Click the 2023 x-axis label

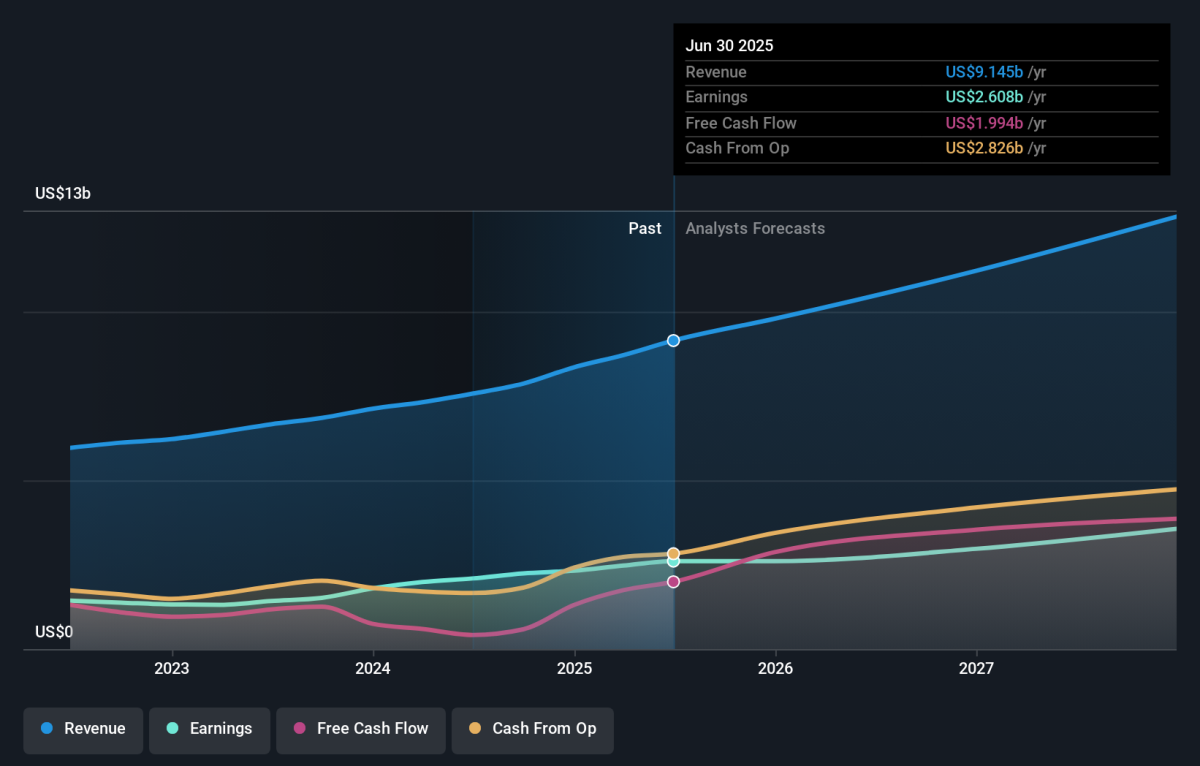(172, 668)
